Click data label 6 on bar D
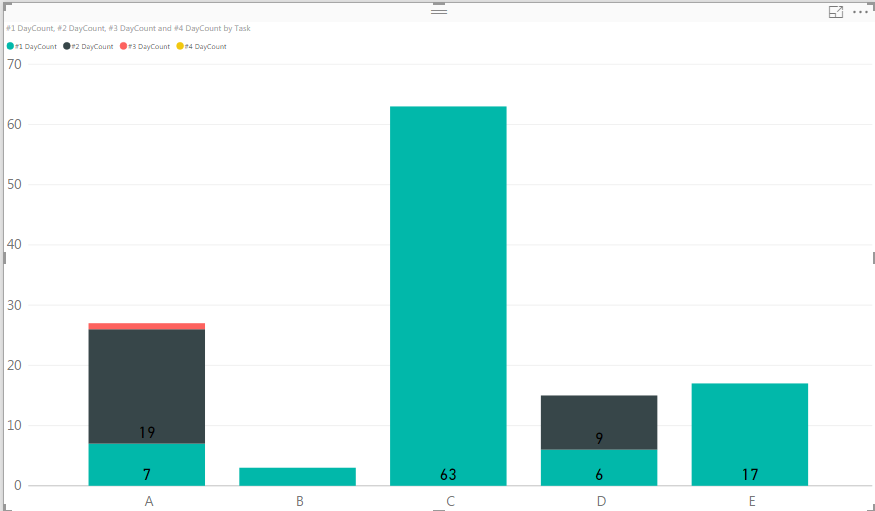 click(599, 474)
